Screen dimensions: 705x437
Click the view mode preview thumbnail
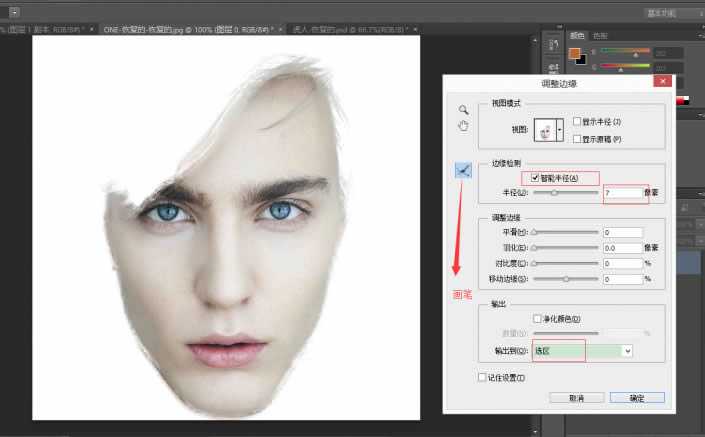pyautogui.click(x=546, y=129)
